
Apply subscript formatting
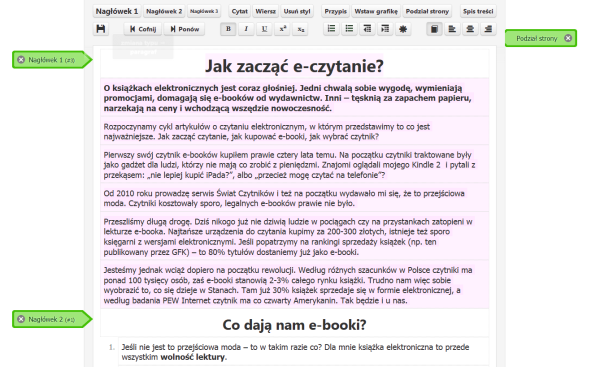click(x=301, y=29)
